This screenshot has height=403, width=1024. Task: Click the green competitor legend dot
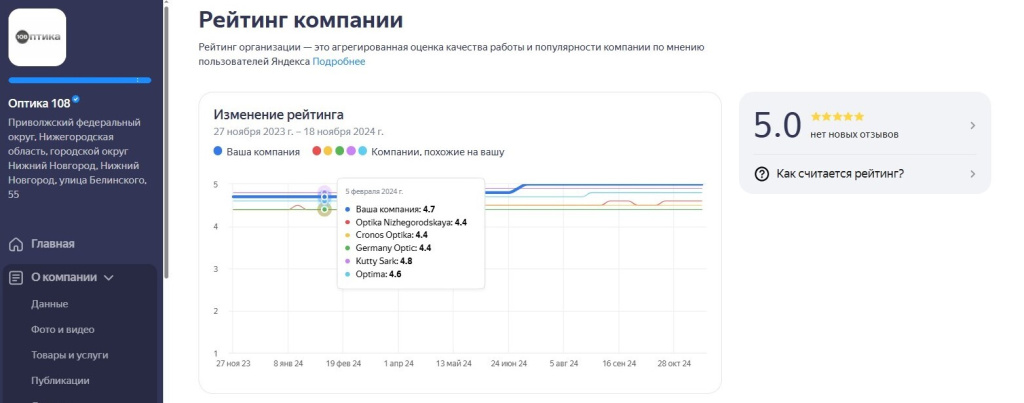(x=340, y=151)
